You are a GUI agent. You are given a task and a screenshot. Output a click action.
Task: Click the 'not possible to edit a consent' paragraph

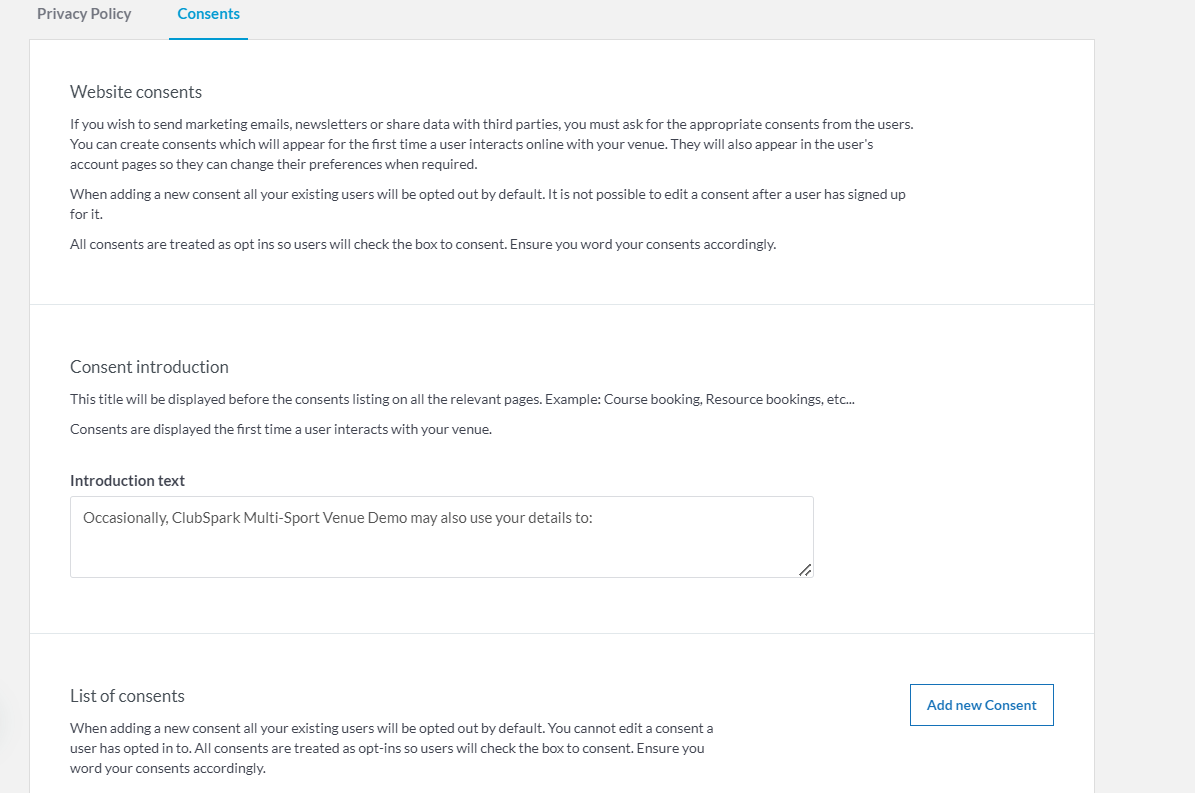[x=487, y=204]
